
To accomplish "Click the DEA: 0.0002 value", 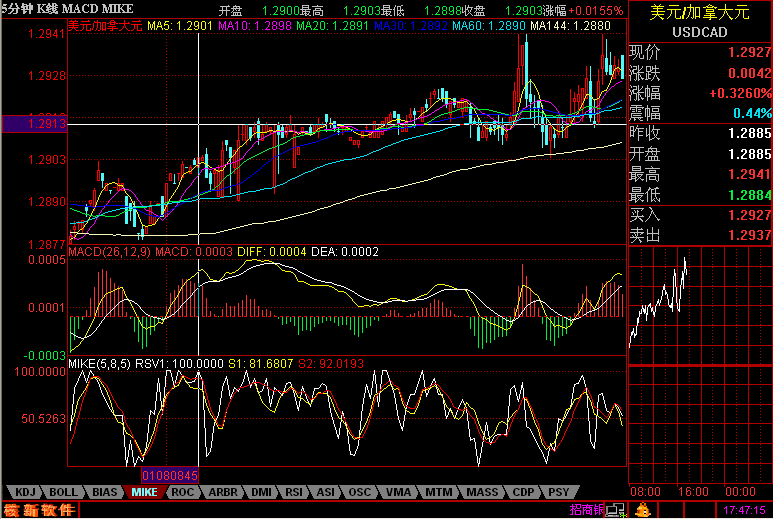I will (345, 252).
